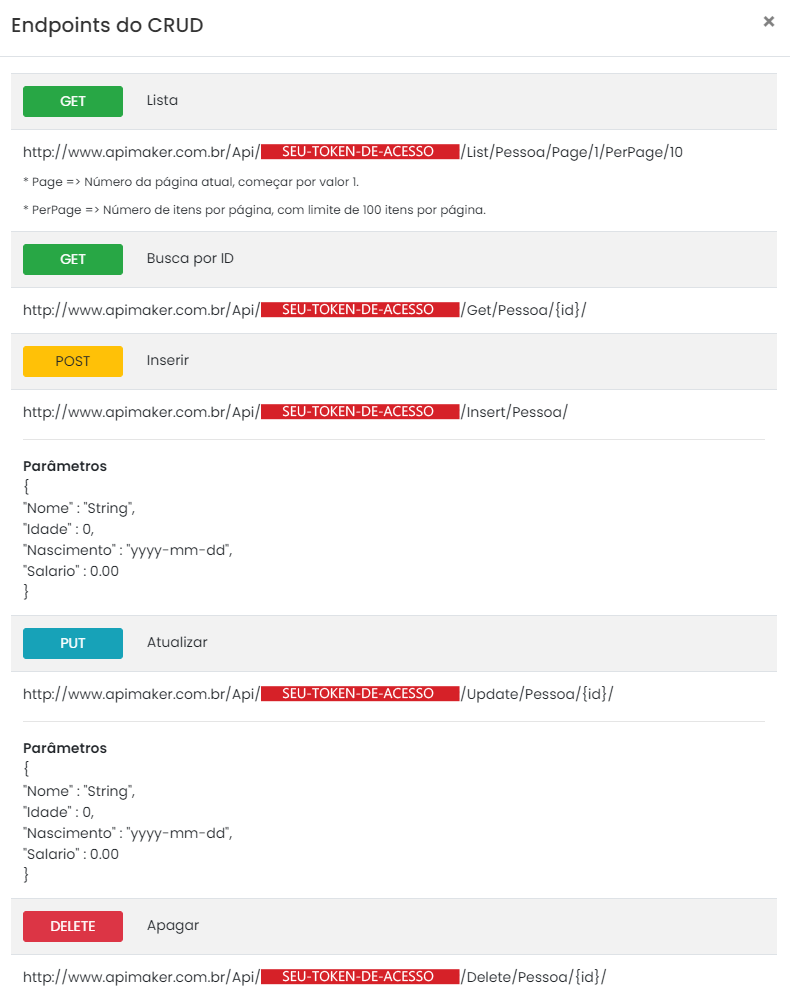Click the PerPage limit note text
790x996 pixels.
click(x=254, y=210)
